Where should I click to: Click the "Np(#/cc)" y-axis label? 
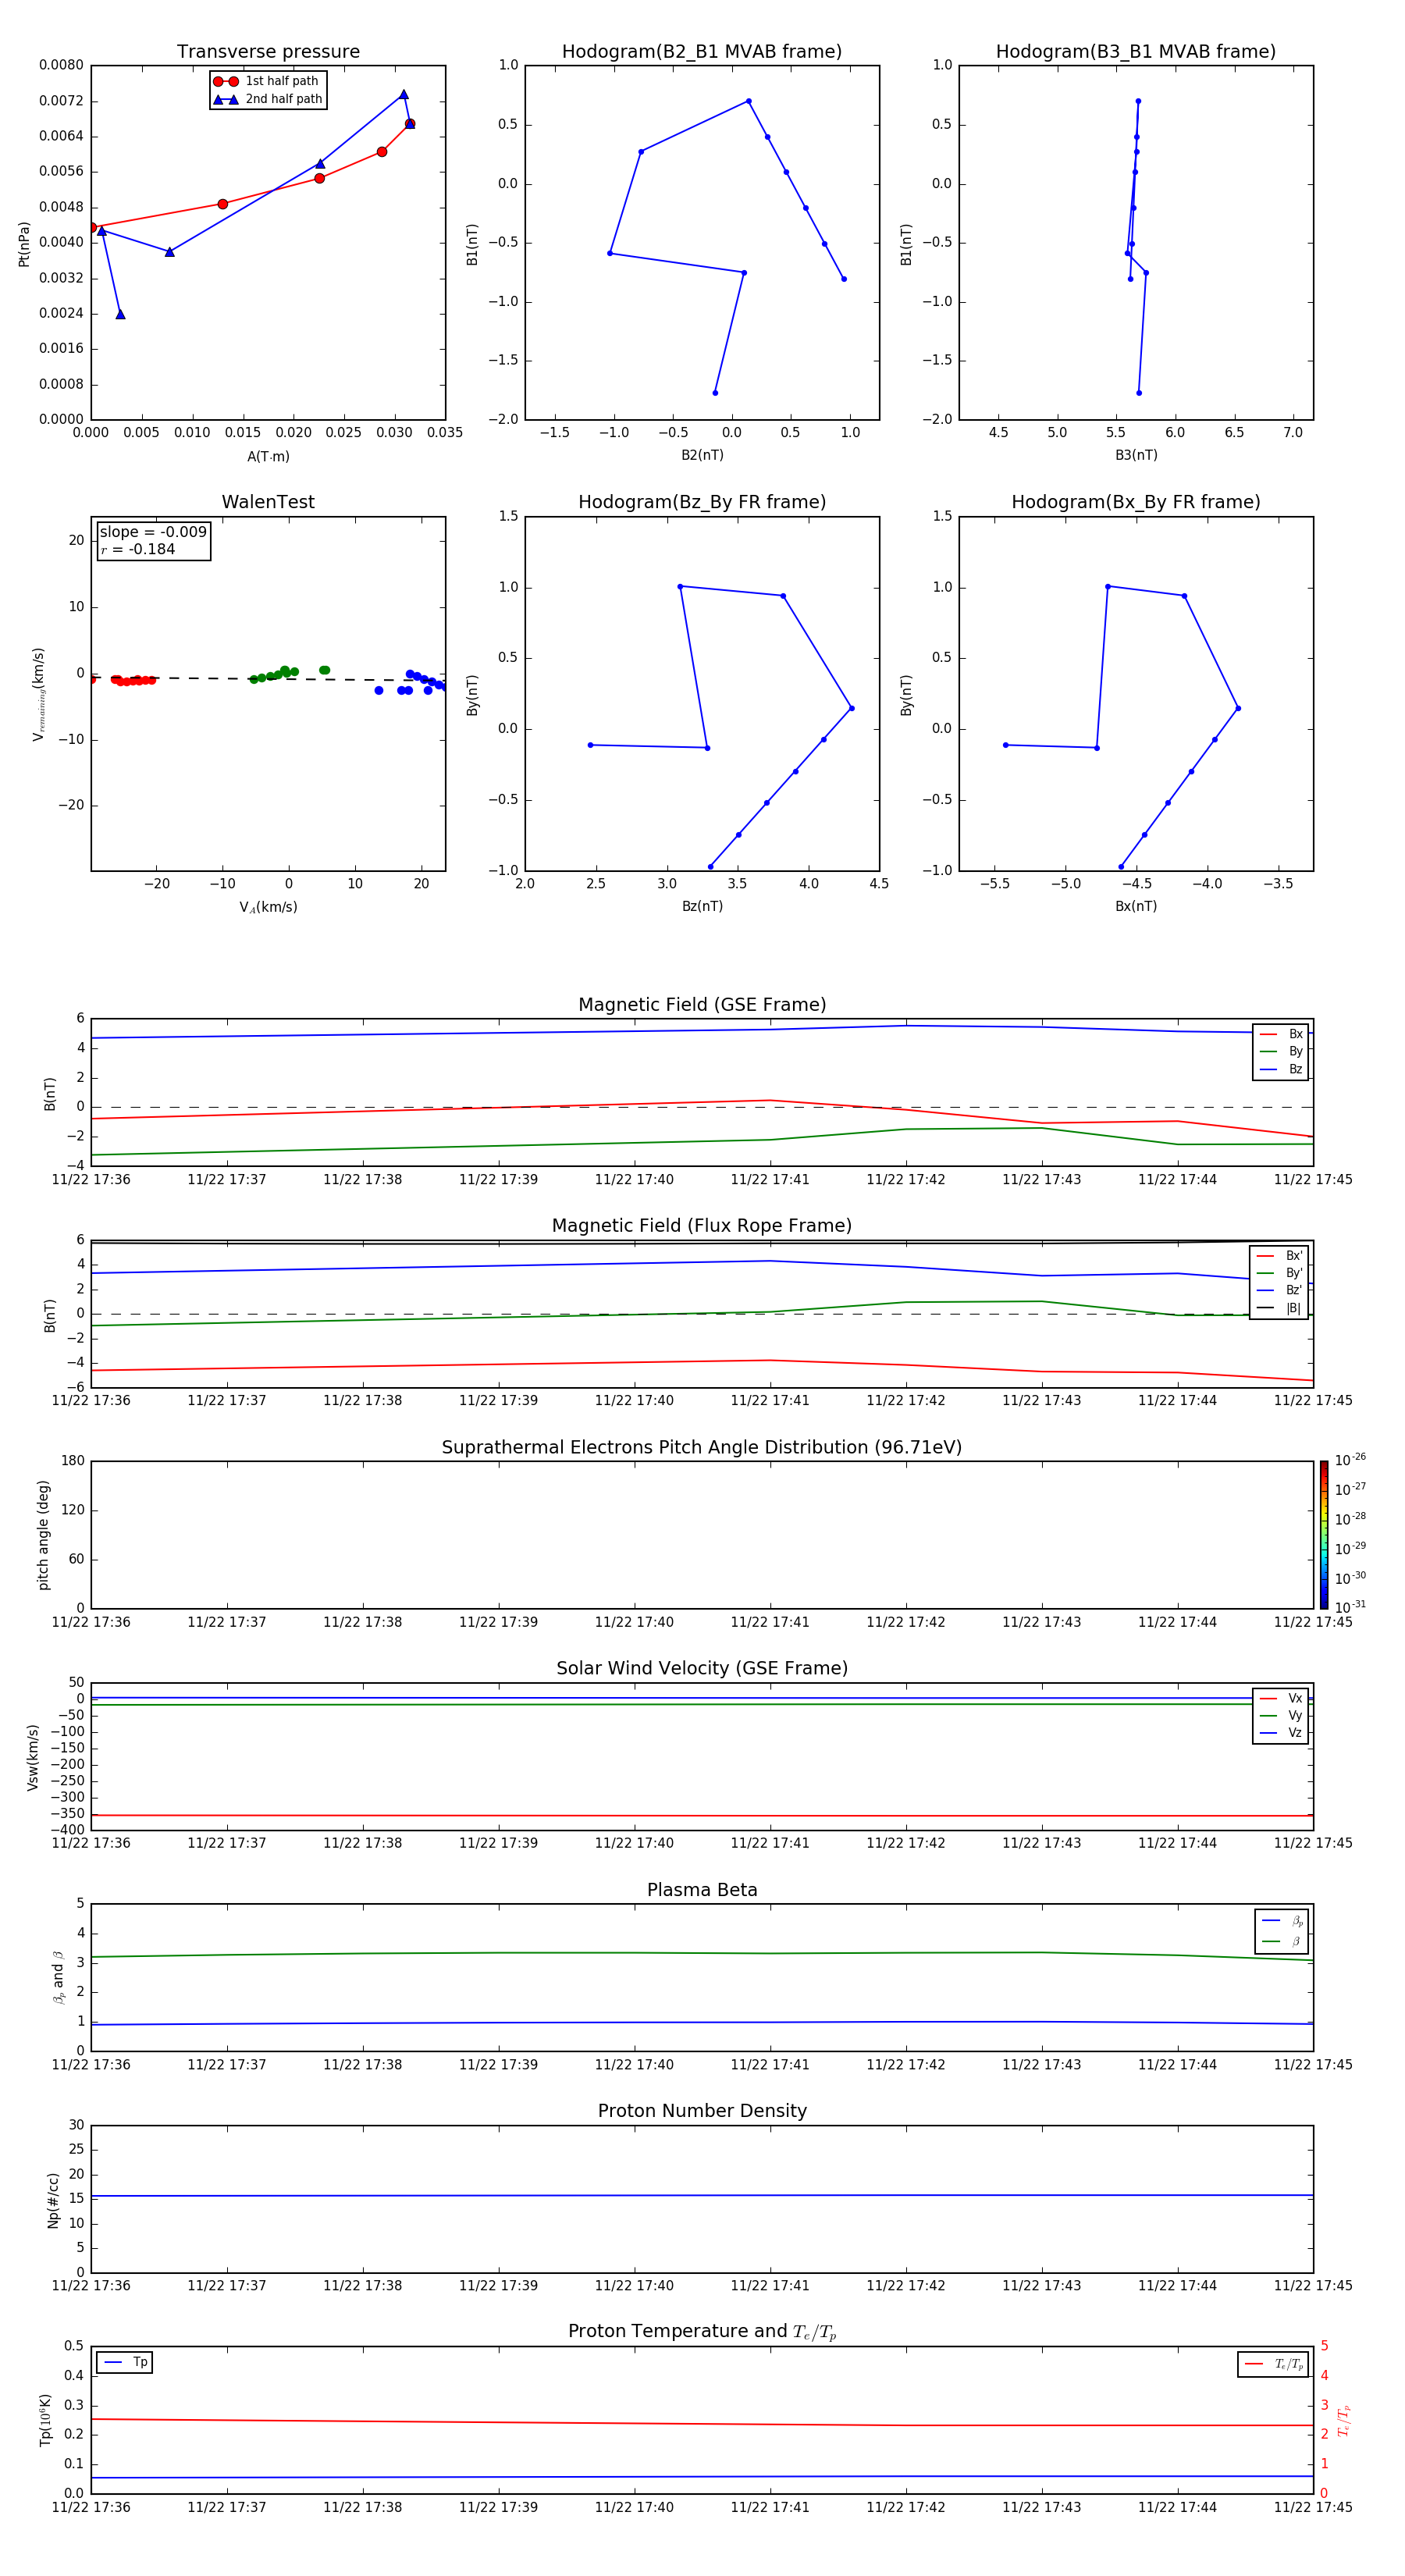53,2200
